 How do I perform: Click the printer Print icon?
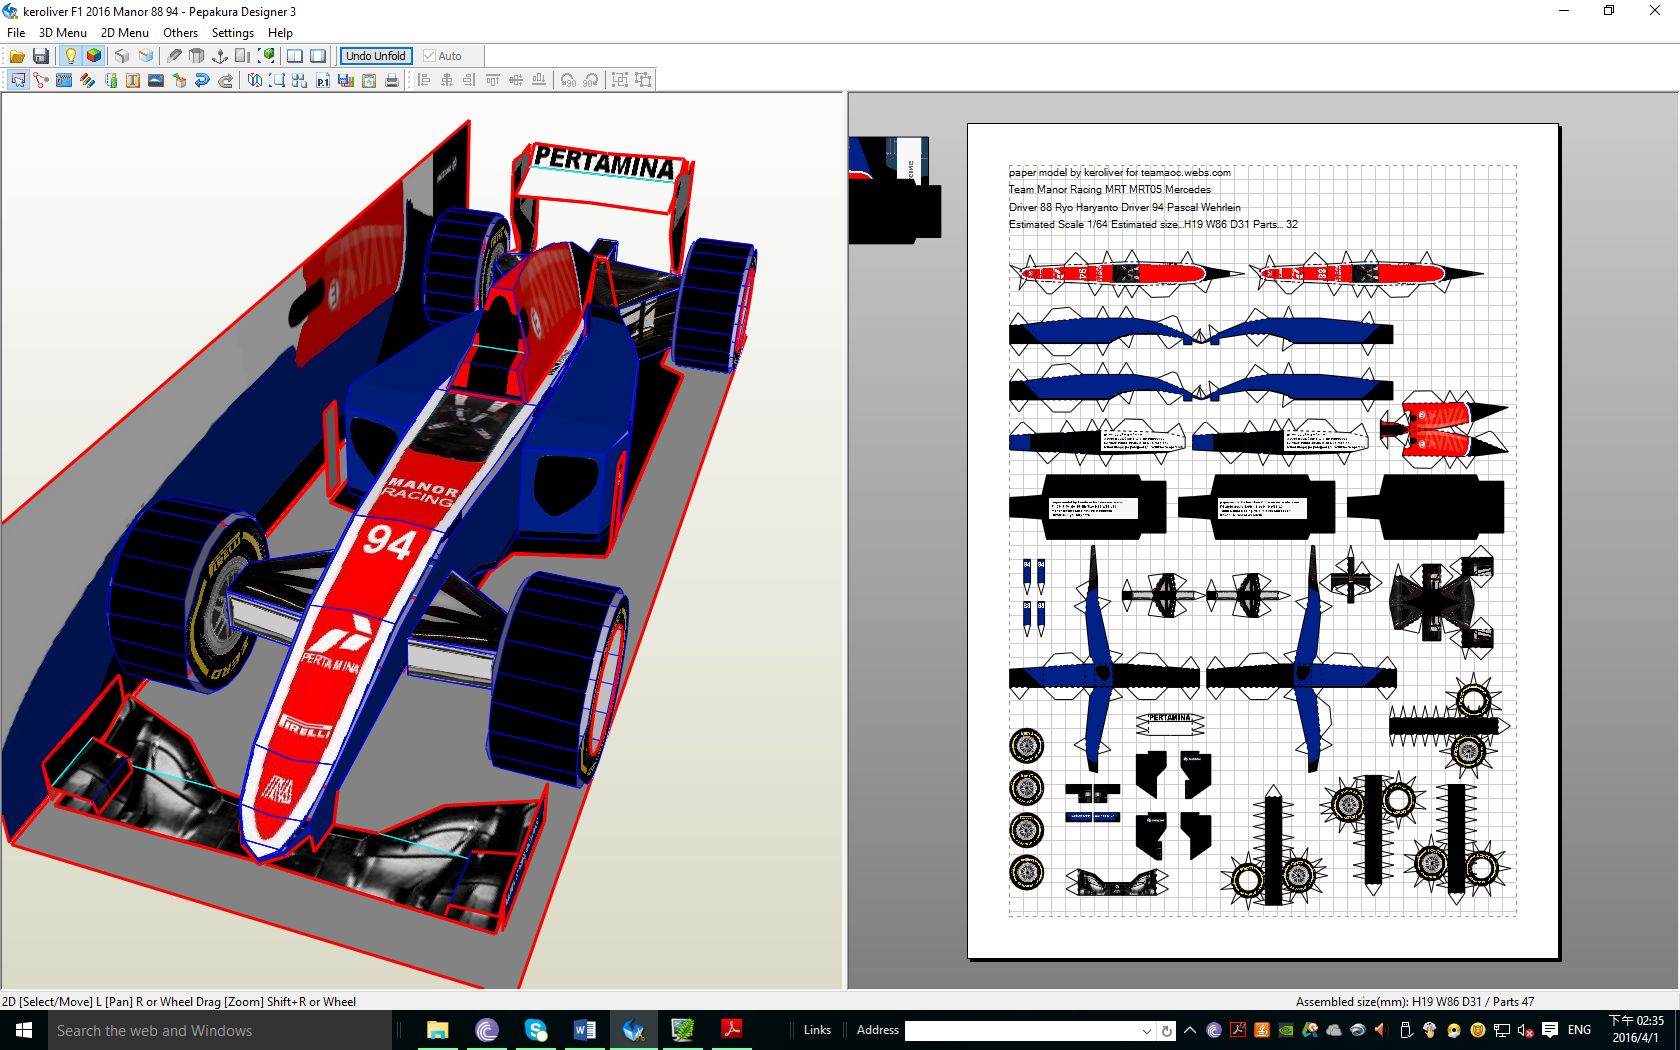click(392, 80)
